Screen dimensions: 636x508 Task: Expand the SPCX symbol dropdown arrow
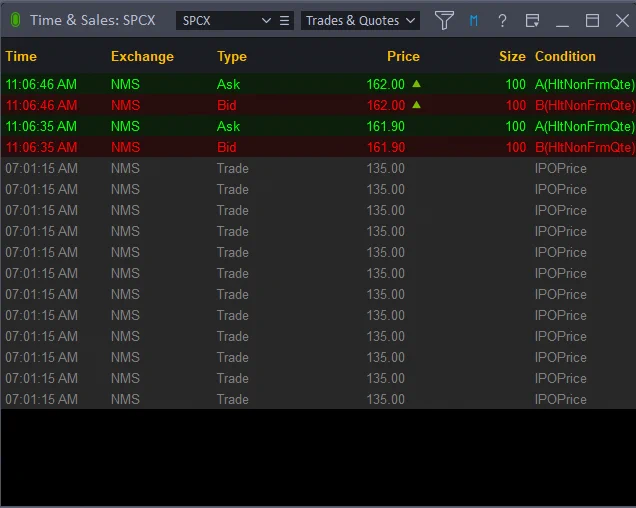tap(266, 20)
